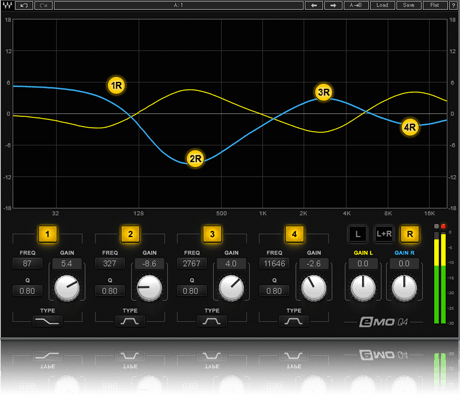Screen dimensions: 460x395
Task: Toggle band 4 on/off button
Action: tap(294, 234)
